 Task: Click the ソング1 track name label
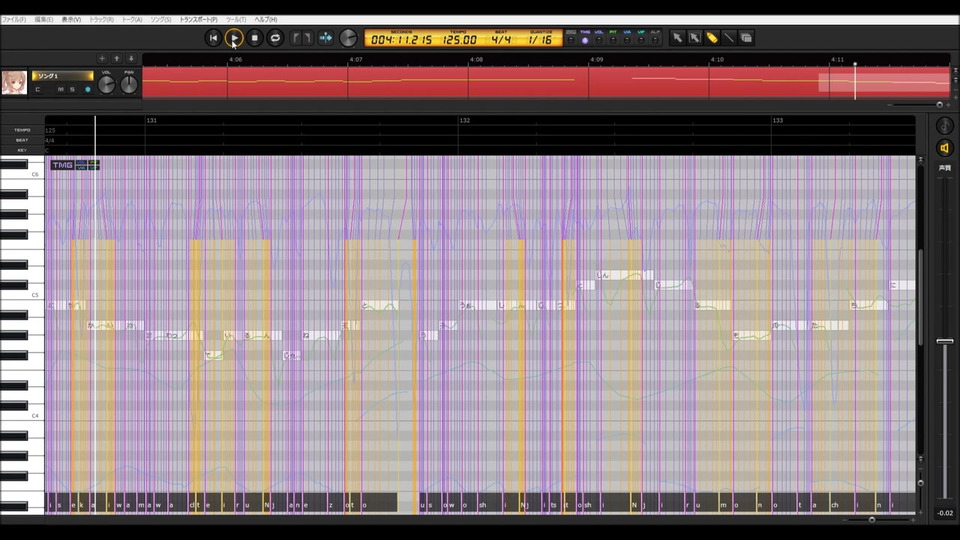point(62,76)
